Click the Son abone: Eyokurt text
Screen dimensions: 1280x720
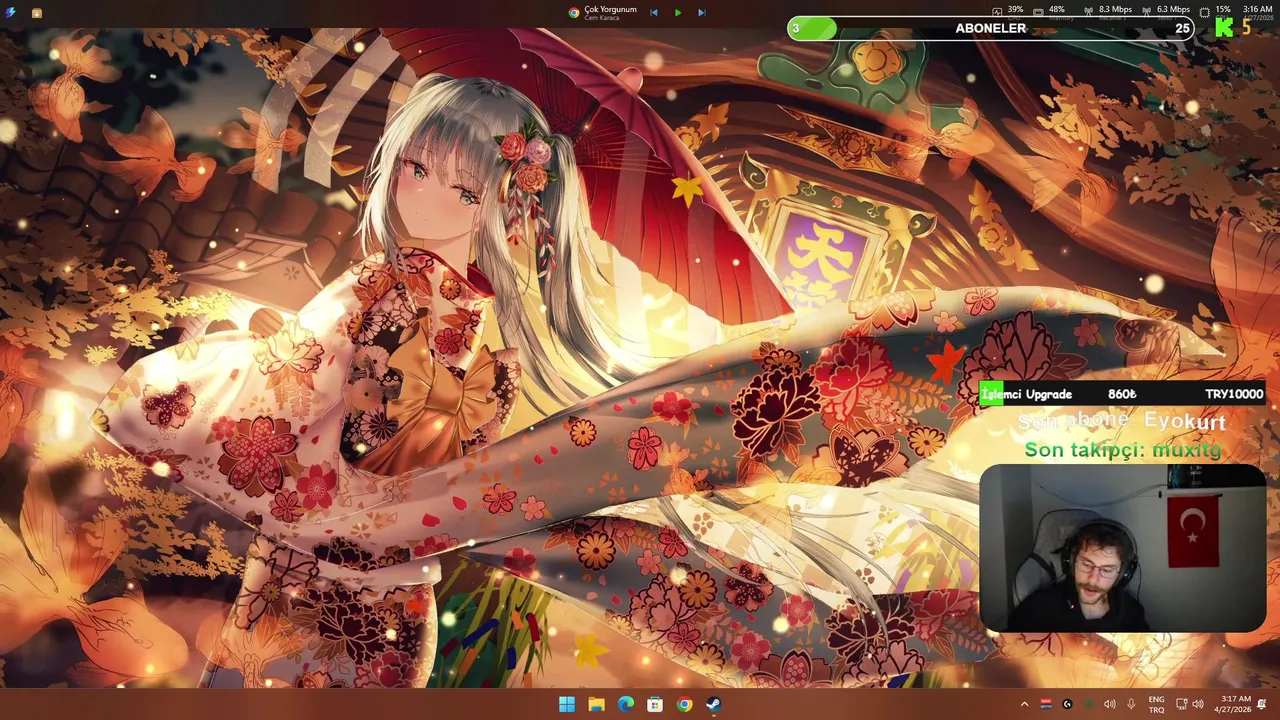(1121, 421)
